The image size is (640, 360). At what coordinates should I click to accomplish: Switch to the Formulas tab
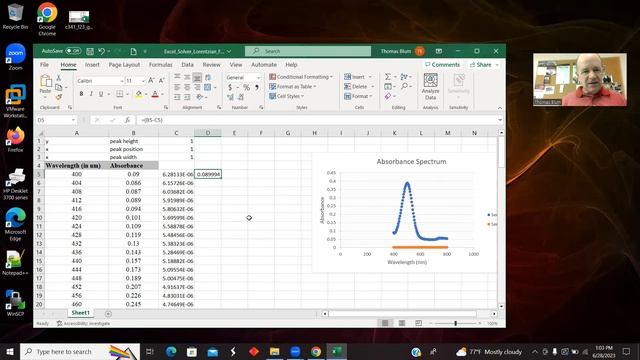coord(160,64)
